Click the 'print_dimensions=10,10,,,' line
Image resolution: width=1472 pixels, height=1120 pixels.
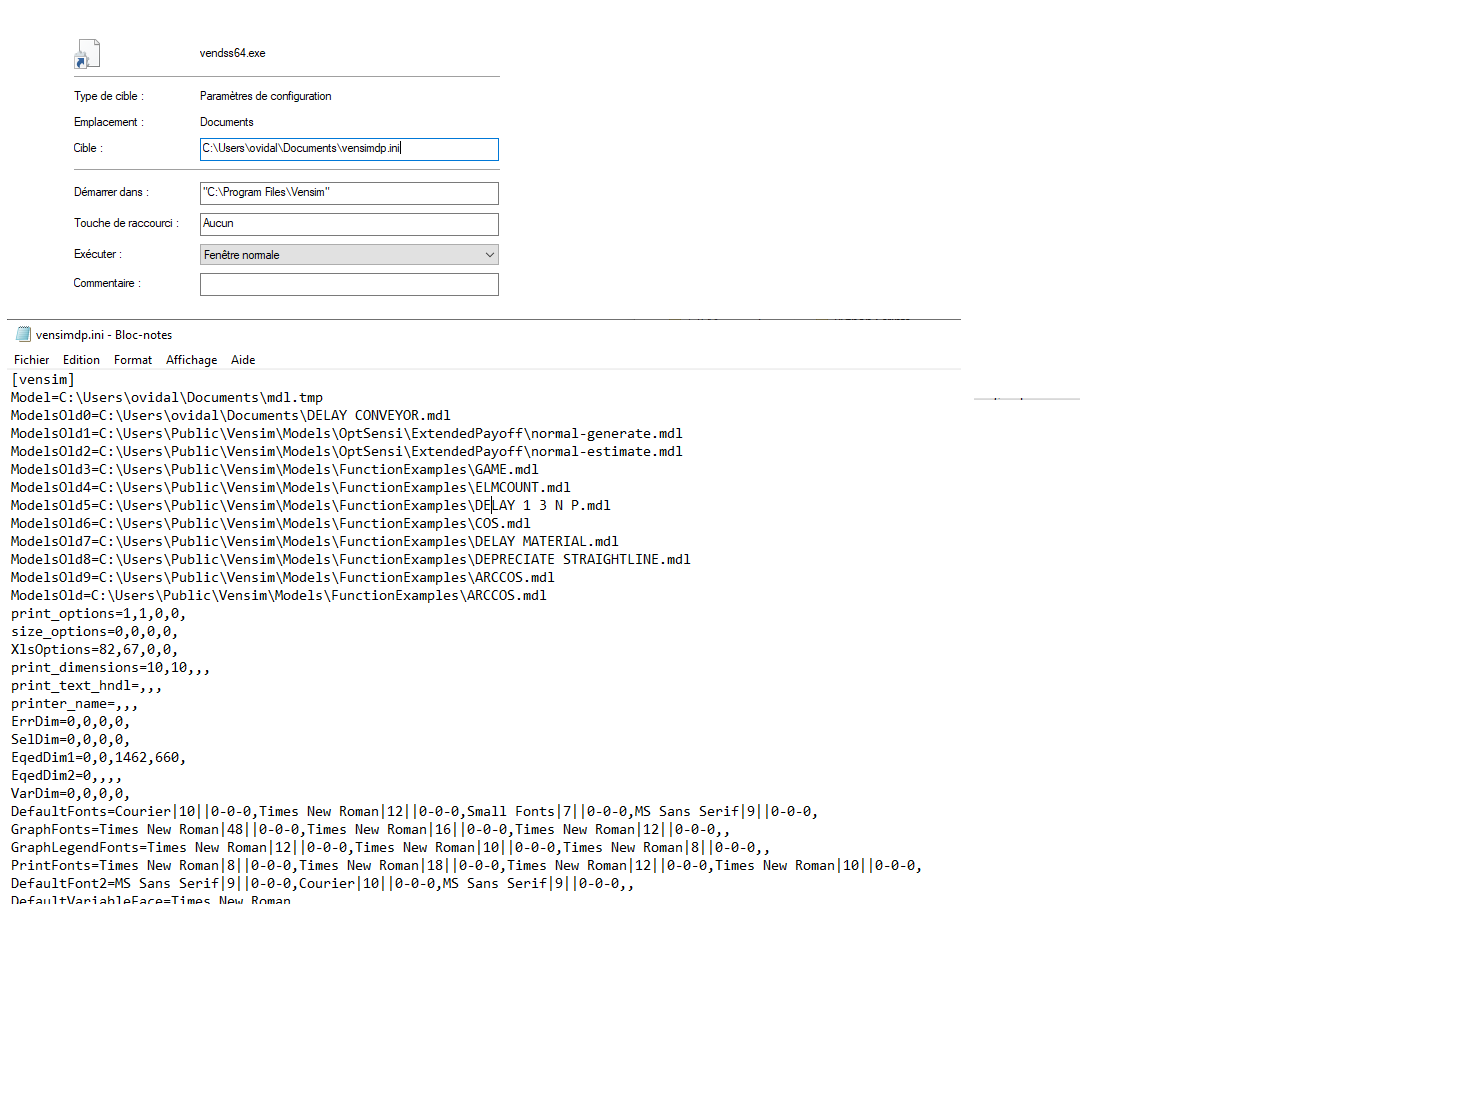(111, 668)
